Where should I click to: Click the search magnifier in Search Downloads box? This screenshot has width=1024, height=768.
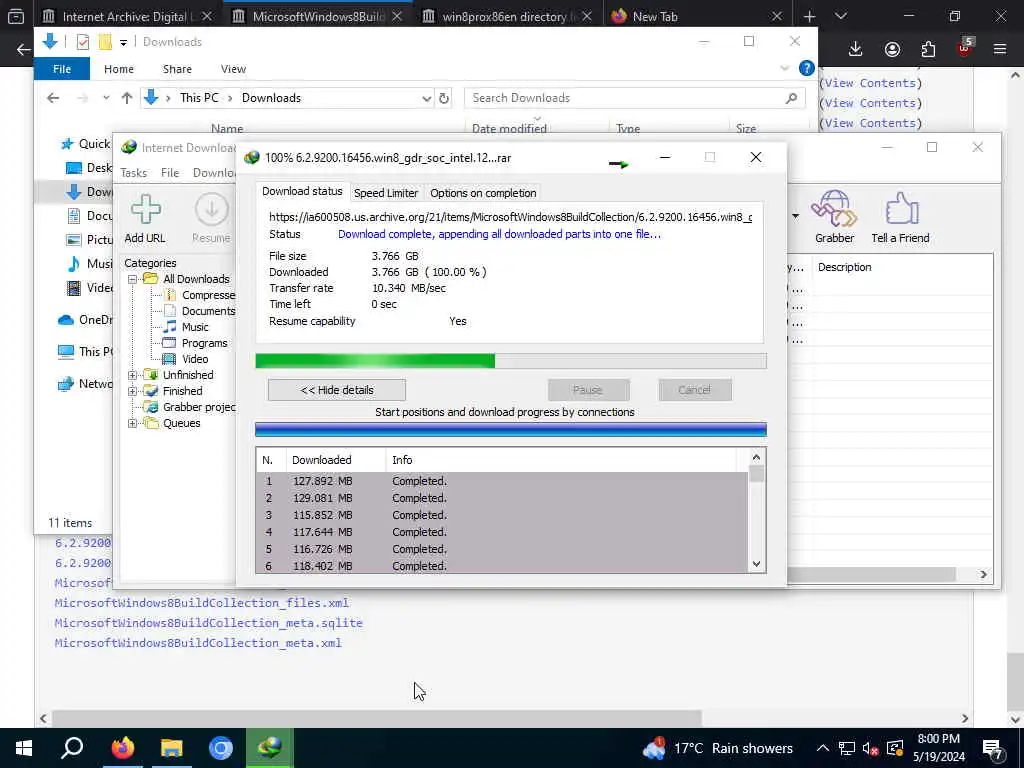pyautogui.click(x=791, y=98)
